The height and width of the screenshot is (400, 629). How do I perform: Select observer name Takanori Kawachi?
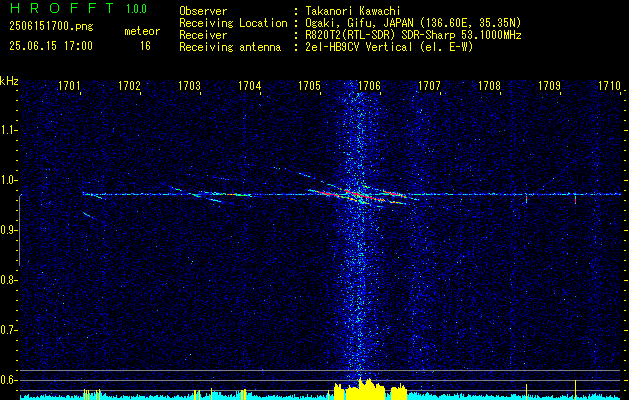[x=353, y=11]
